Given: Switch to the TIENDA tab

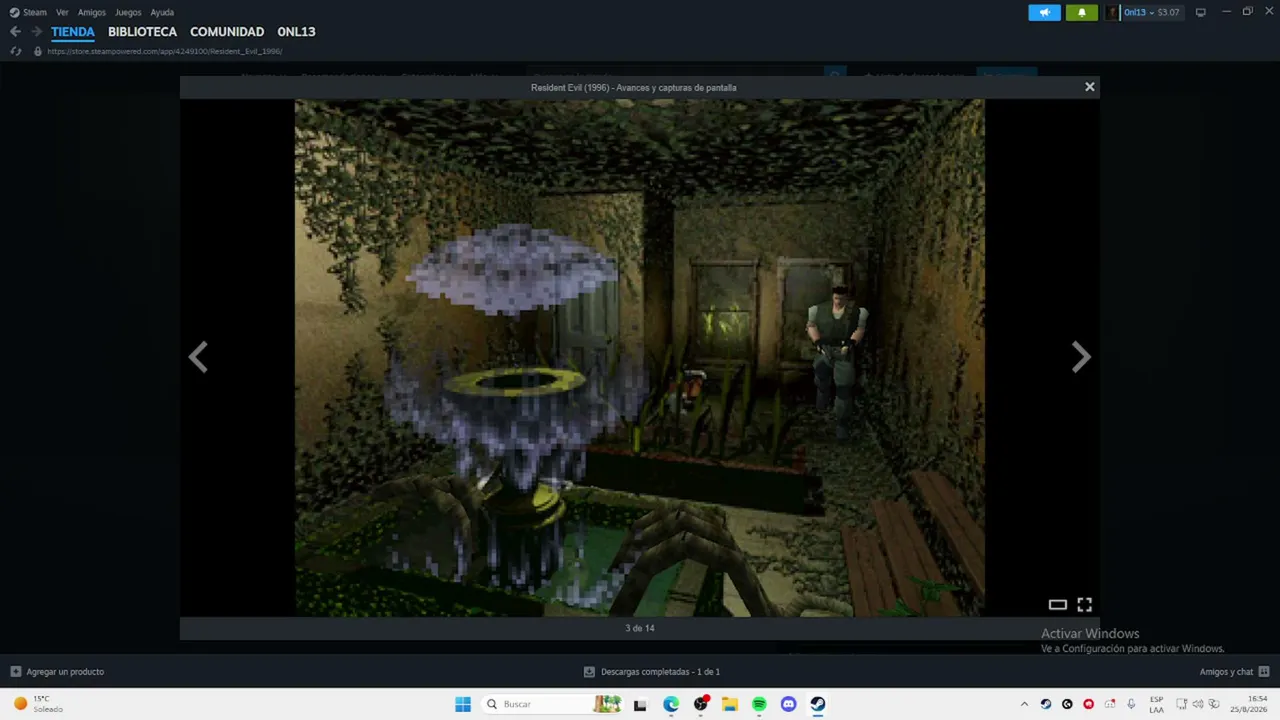Looking at the screenshot, I should click(x=73, y=32).
